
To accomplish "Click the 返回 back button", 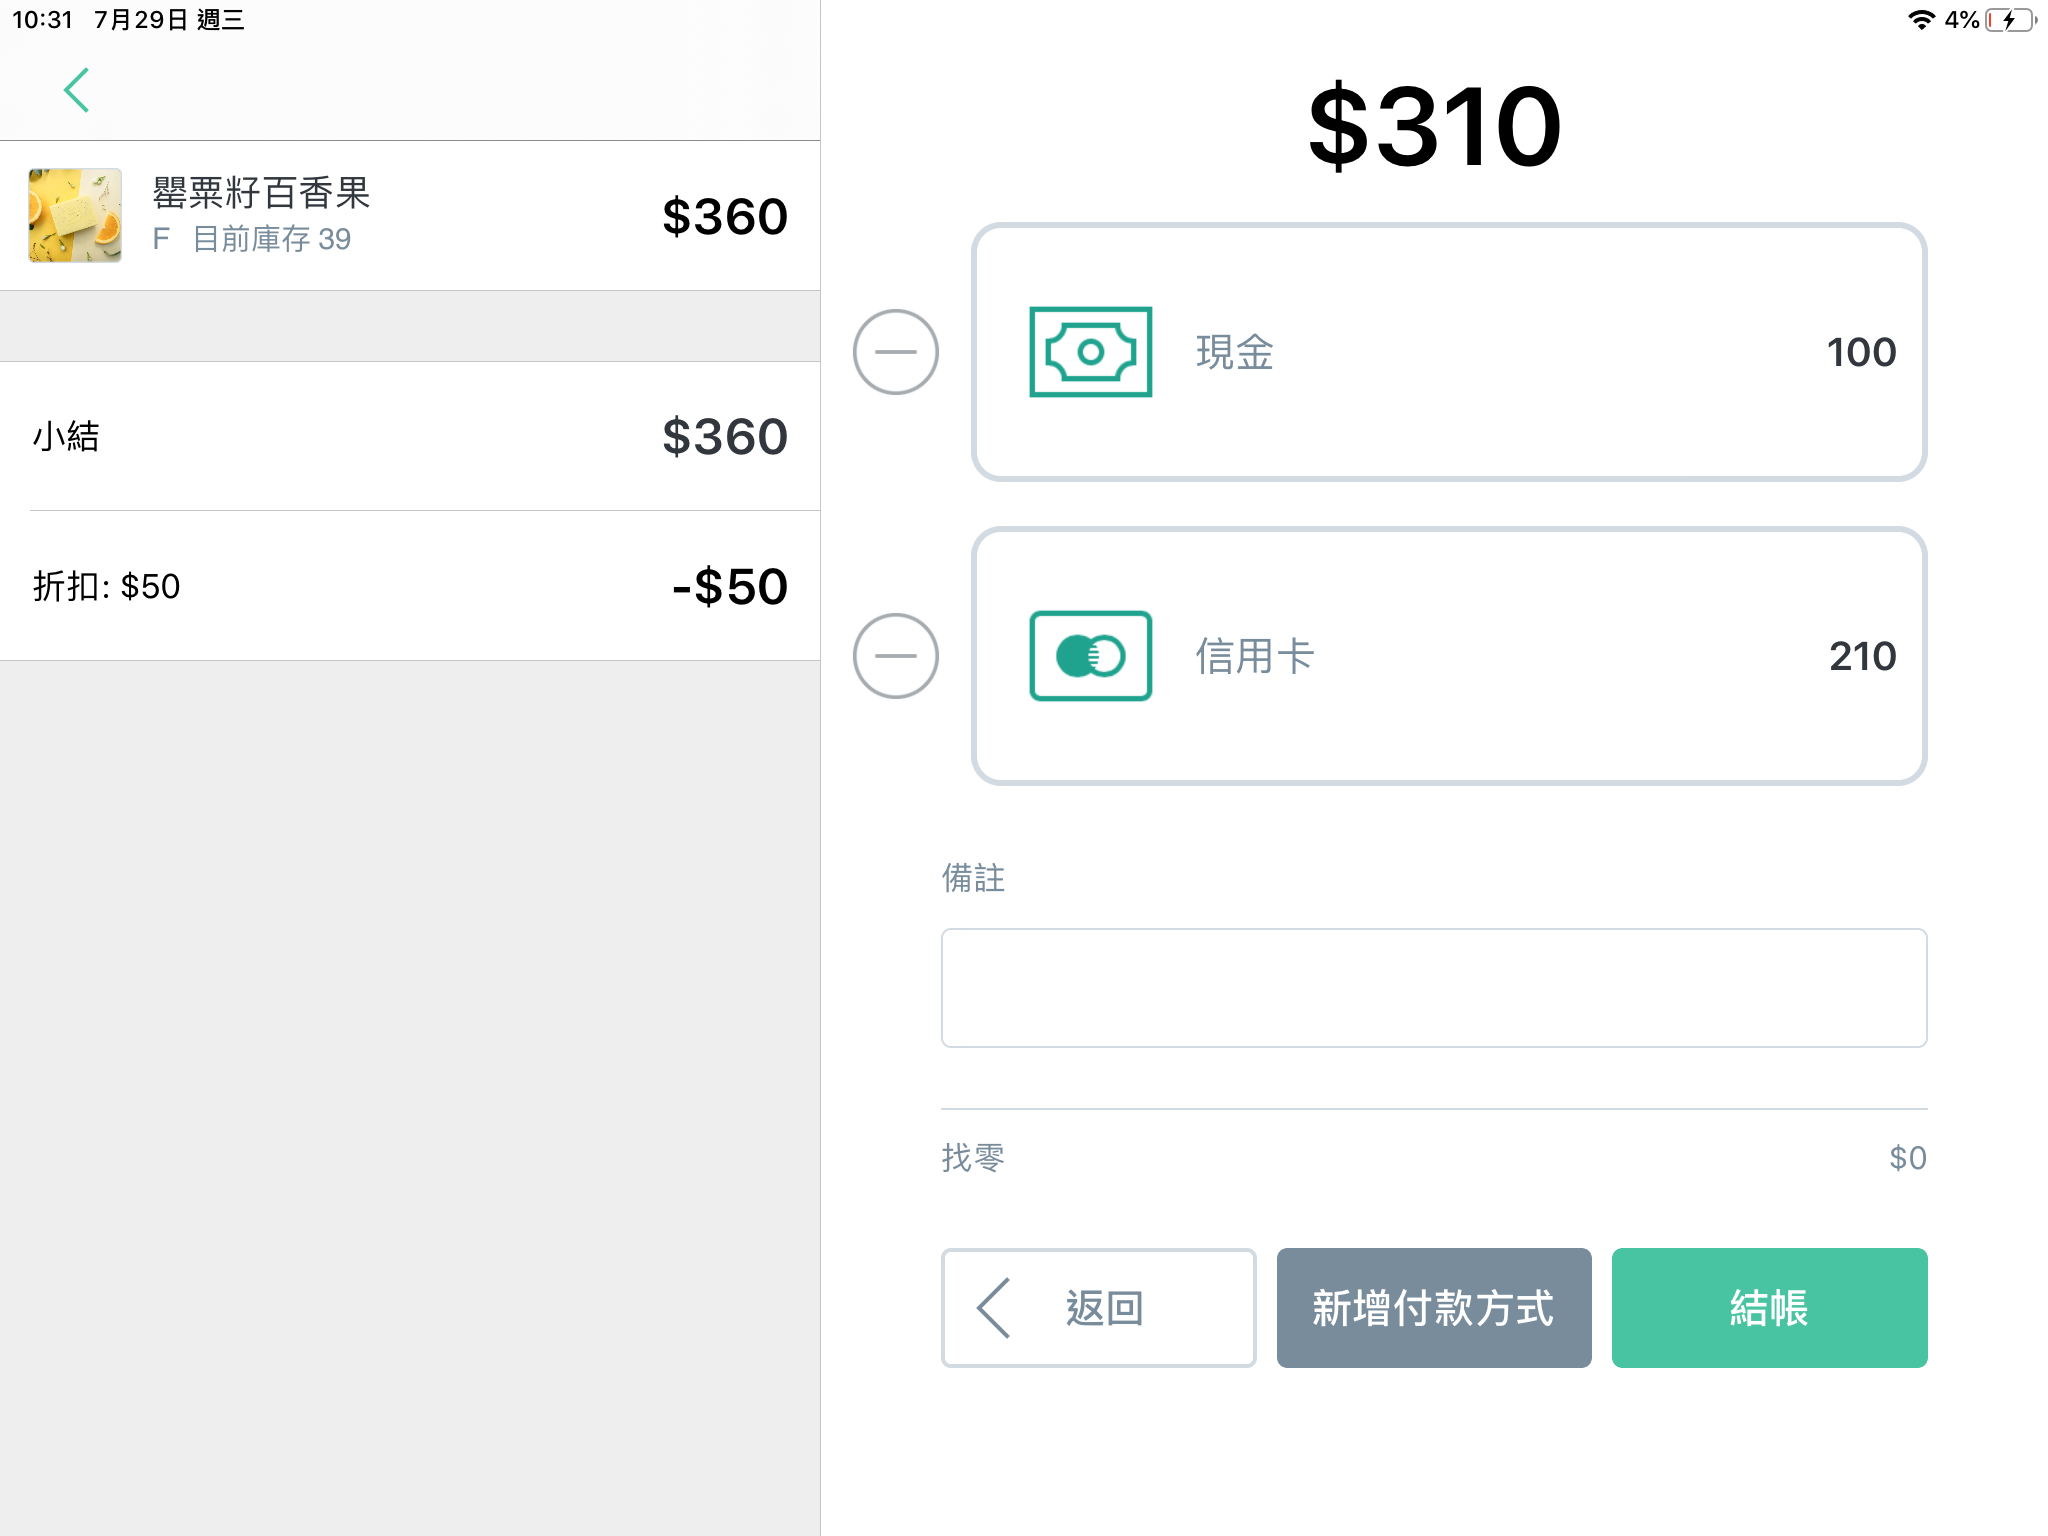I will pyautogui.click(x=1098, y=1308).
